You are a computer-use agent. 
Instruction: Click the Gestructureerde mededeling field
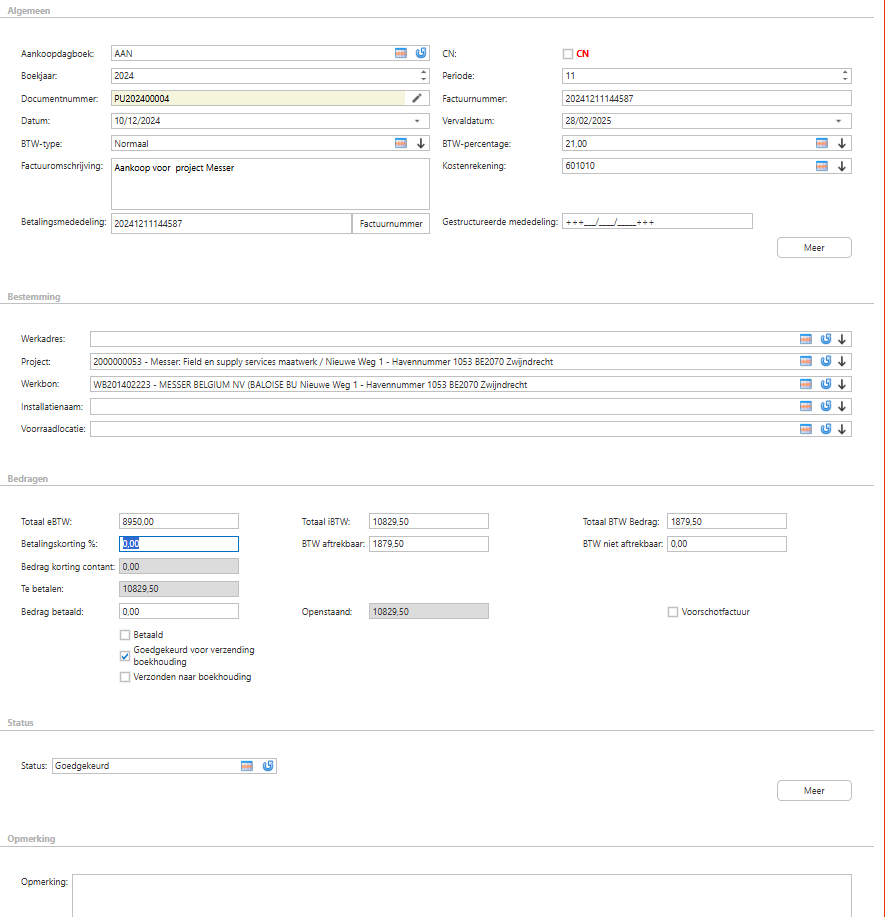tap(657, 221)
